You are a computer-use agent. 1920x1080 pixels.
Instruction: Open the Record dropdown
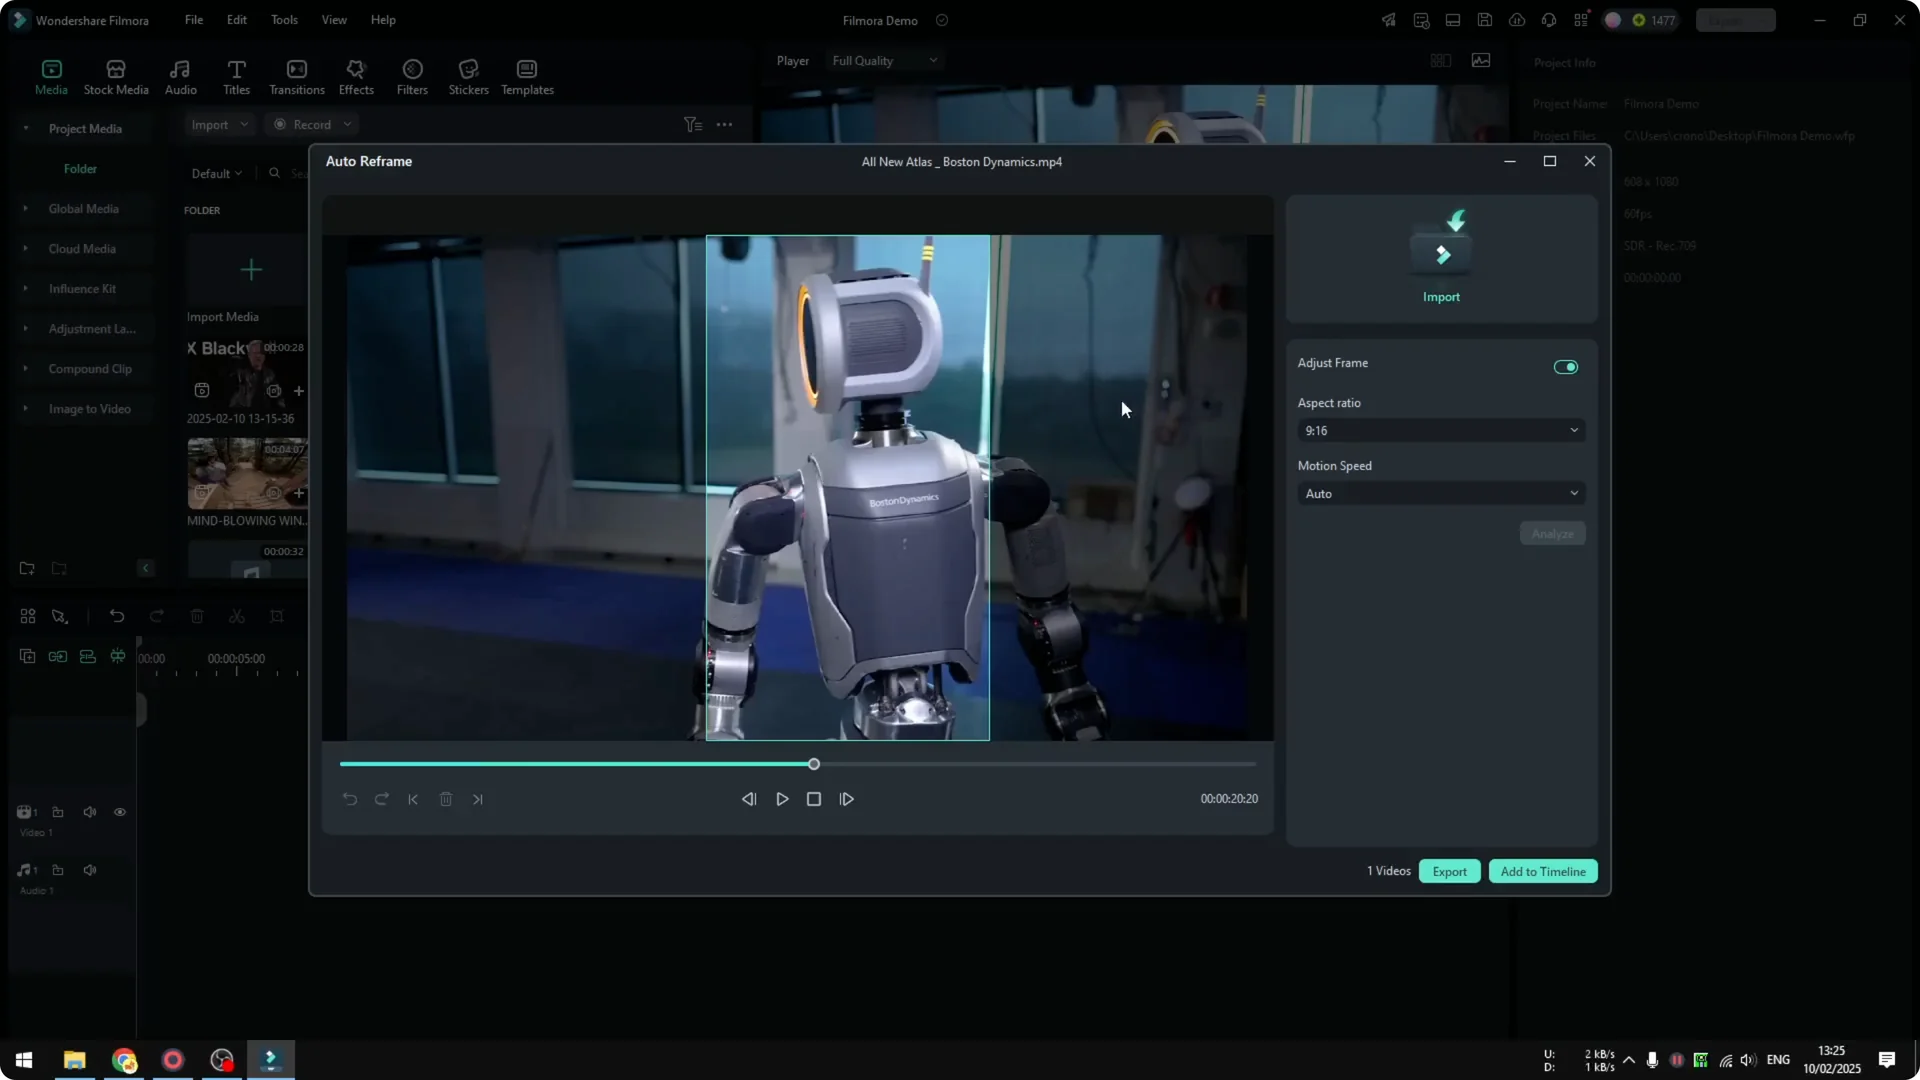click(312, 125)
